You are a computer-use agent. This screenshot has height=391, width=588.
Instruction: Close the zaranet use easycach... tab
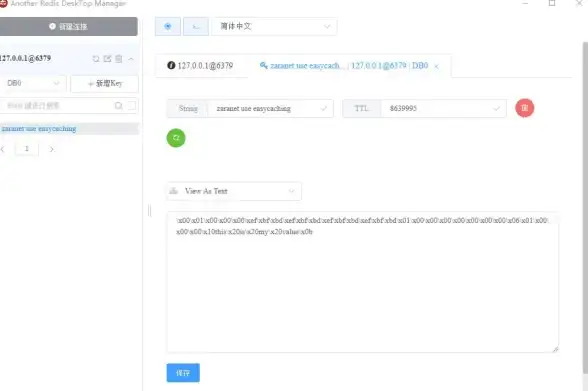click(x=436, y=66)
